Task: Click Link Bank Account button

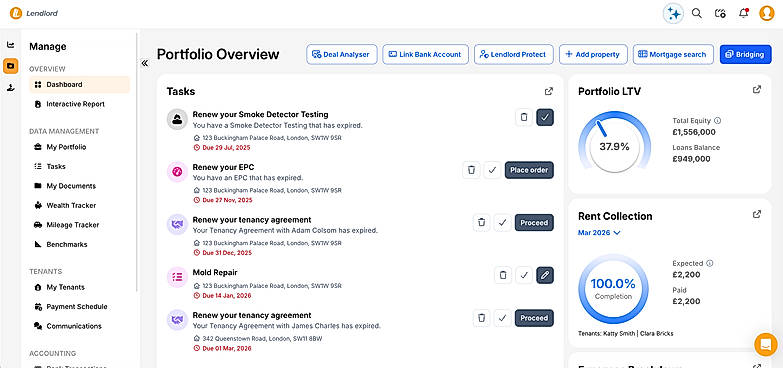Action: point(425,54)
